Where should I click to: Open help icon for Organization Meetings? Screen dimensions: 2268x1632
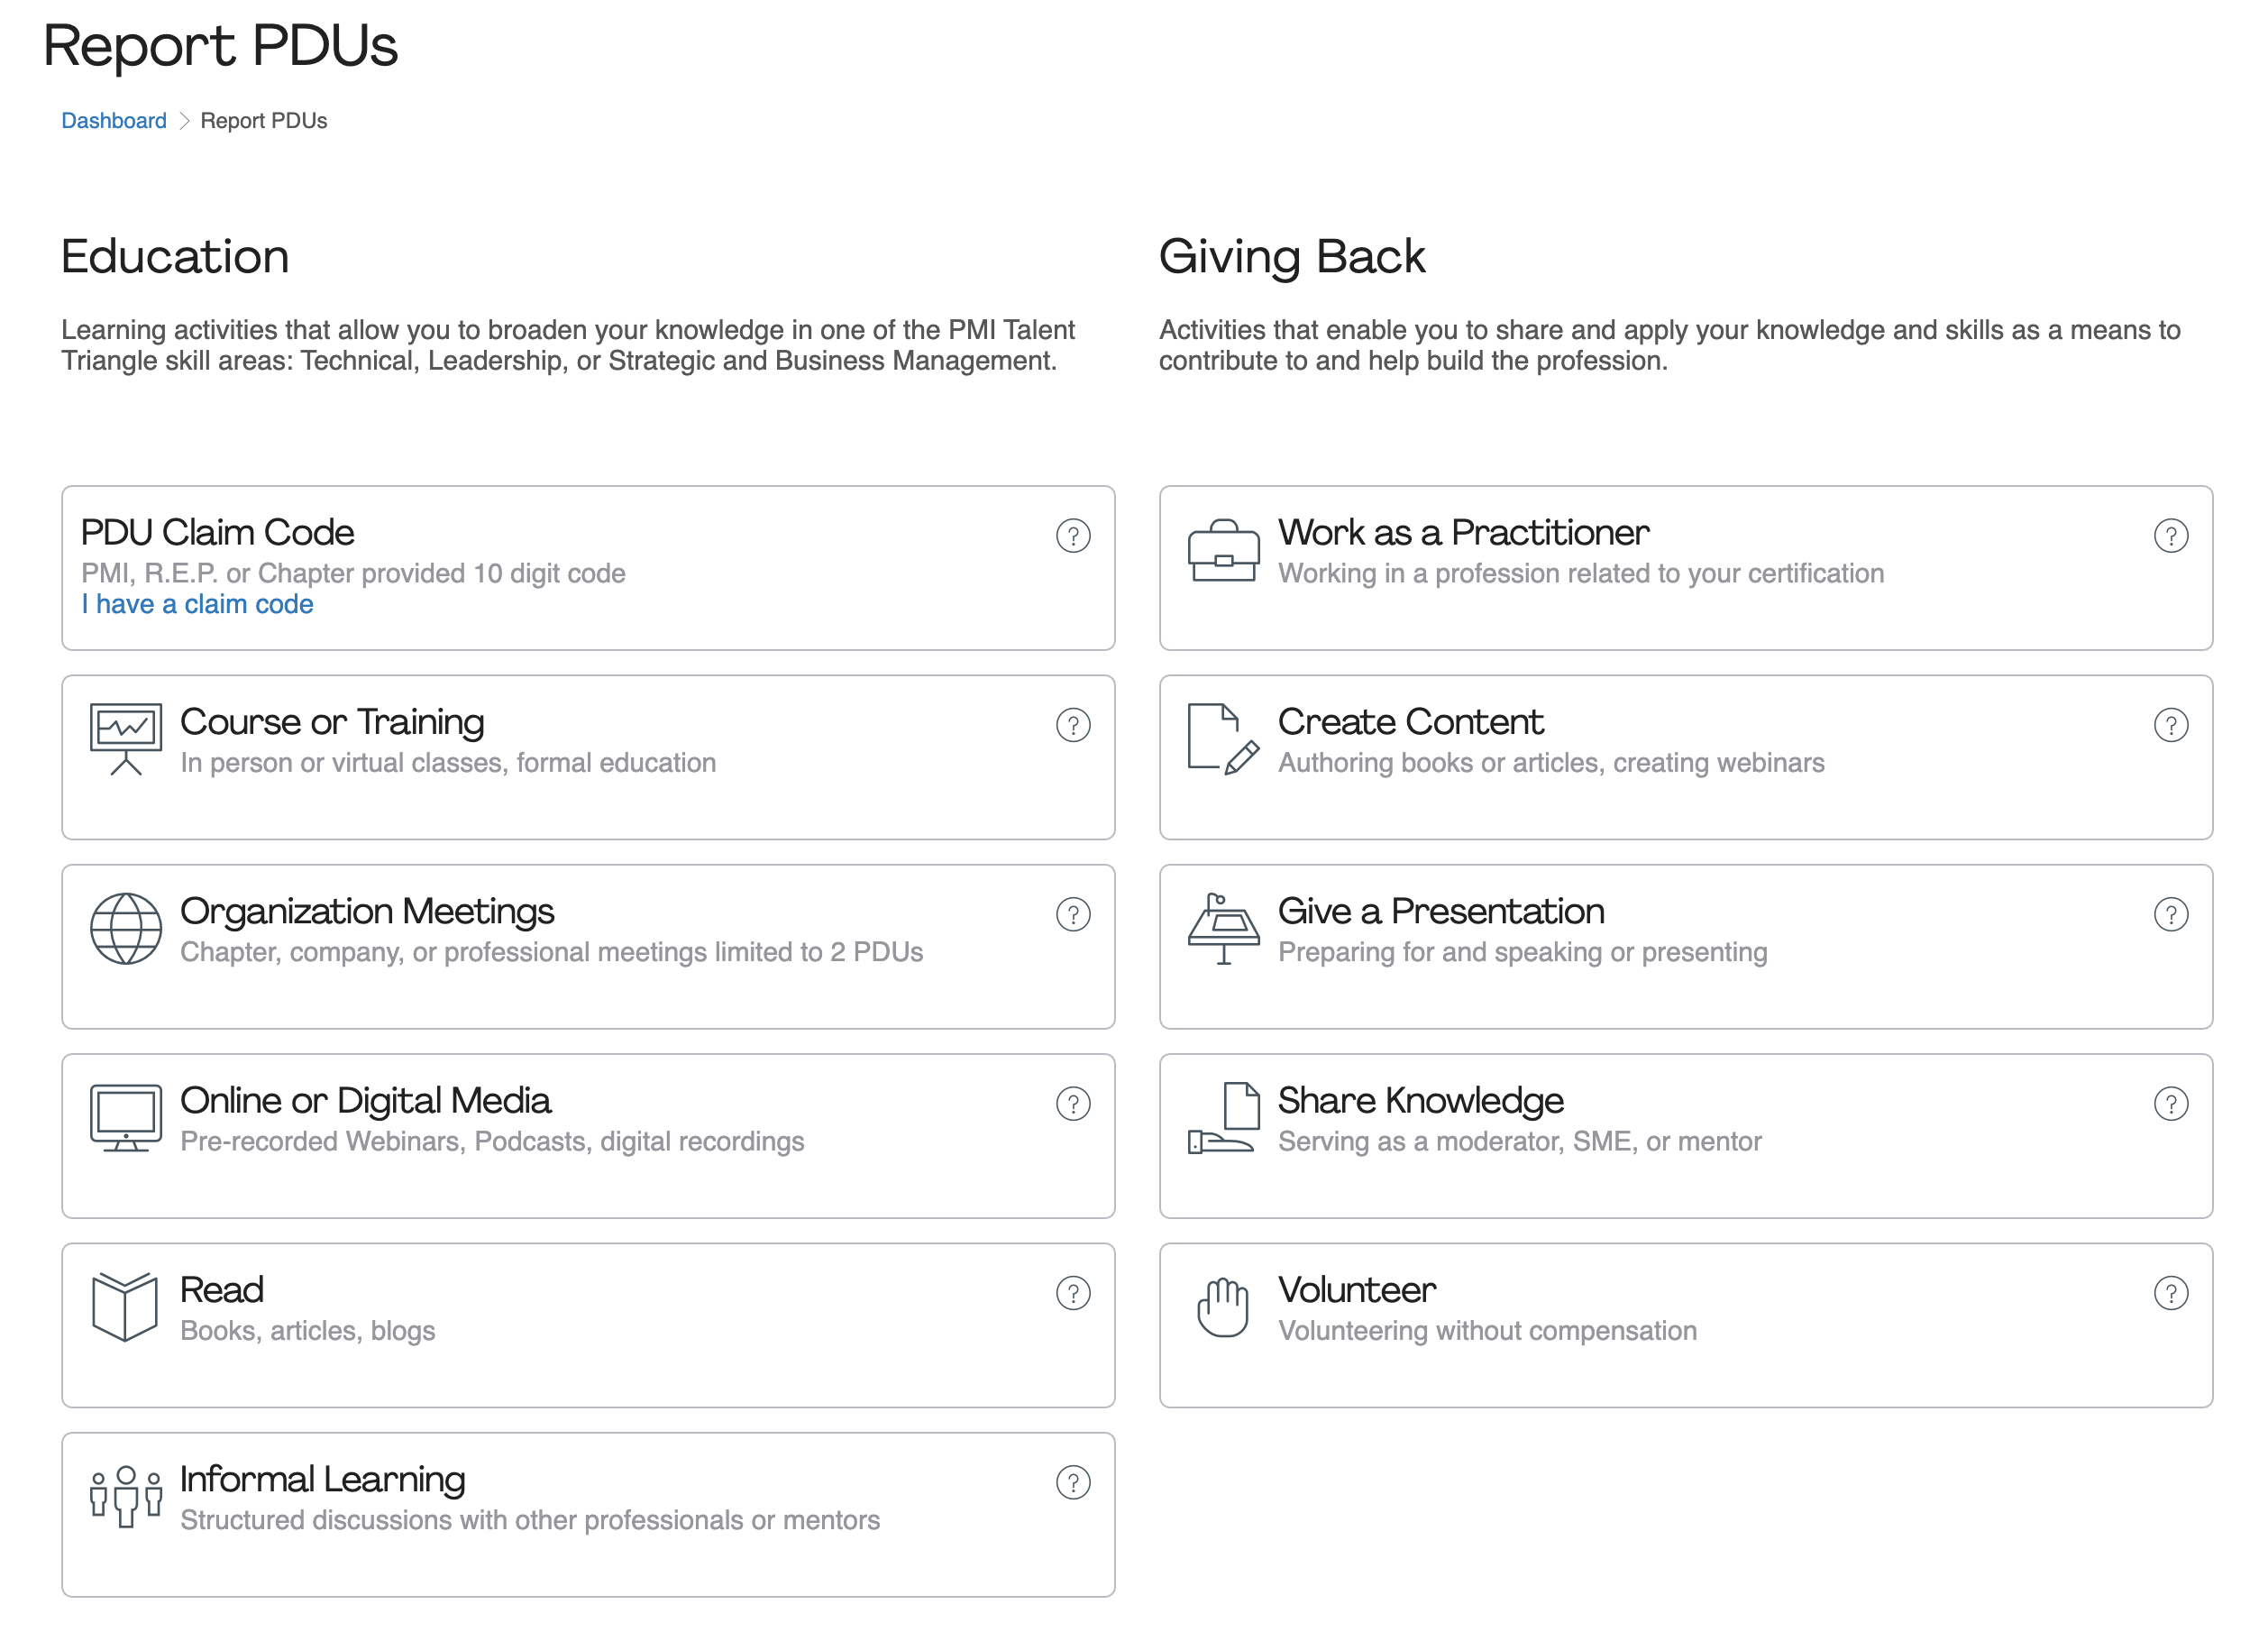1073,914
